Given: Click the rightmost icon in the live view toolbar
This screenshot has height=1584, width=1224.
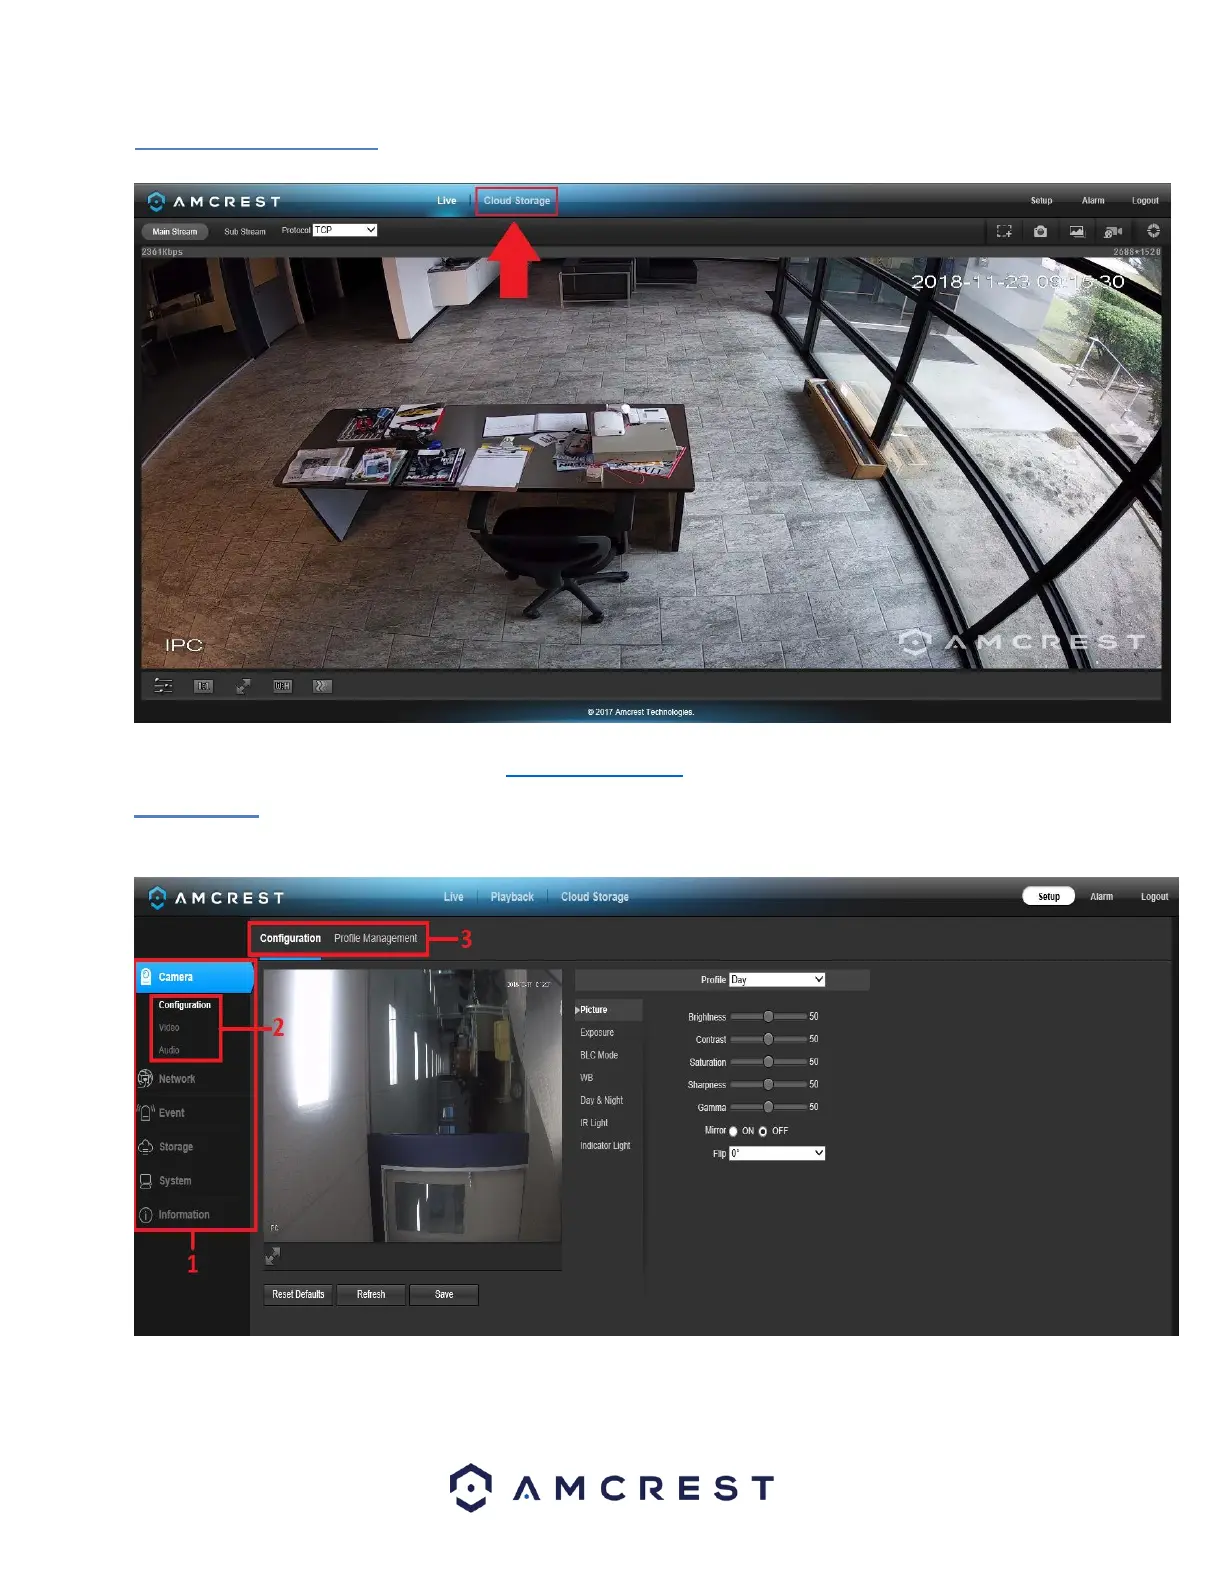Looking at the screenshot, I should point(1153,231).
